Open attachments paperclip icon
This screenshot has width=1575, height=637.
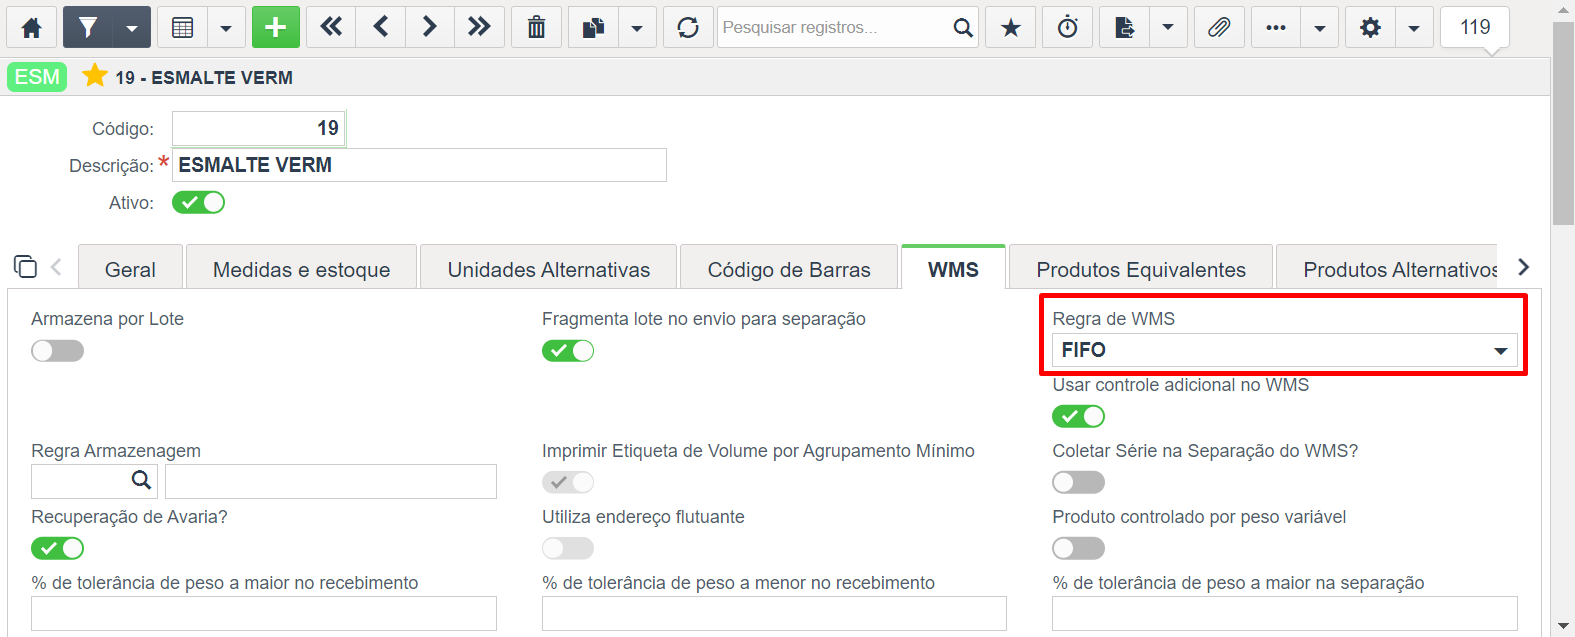1219,27
